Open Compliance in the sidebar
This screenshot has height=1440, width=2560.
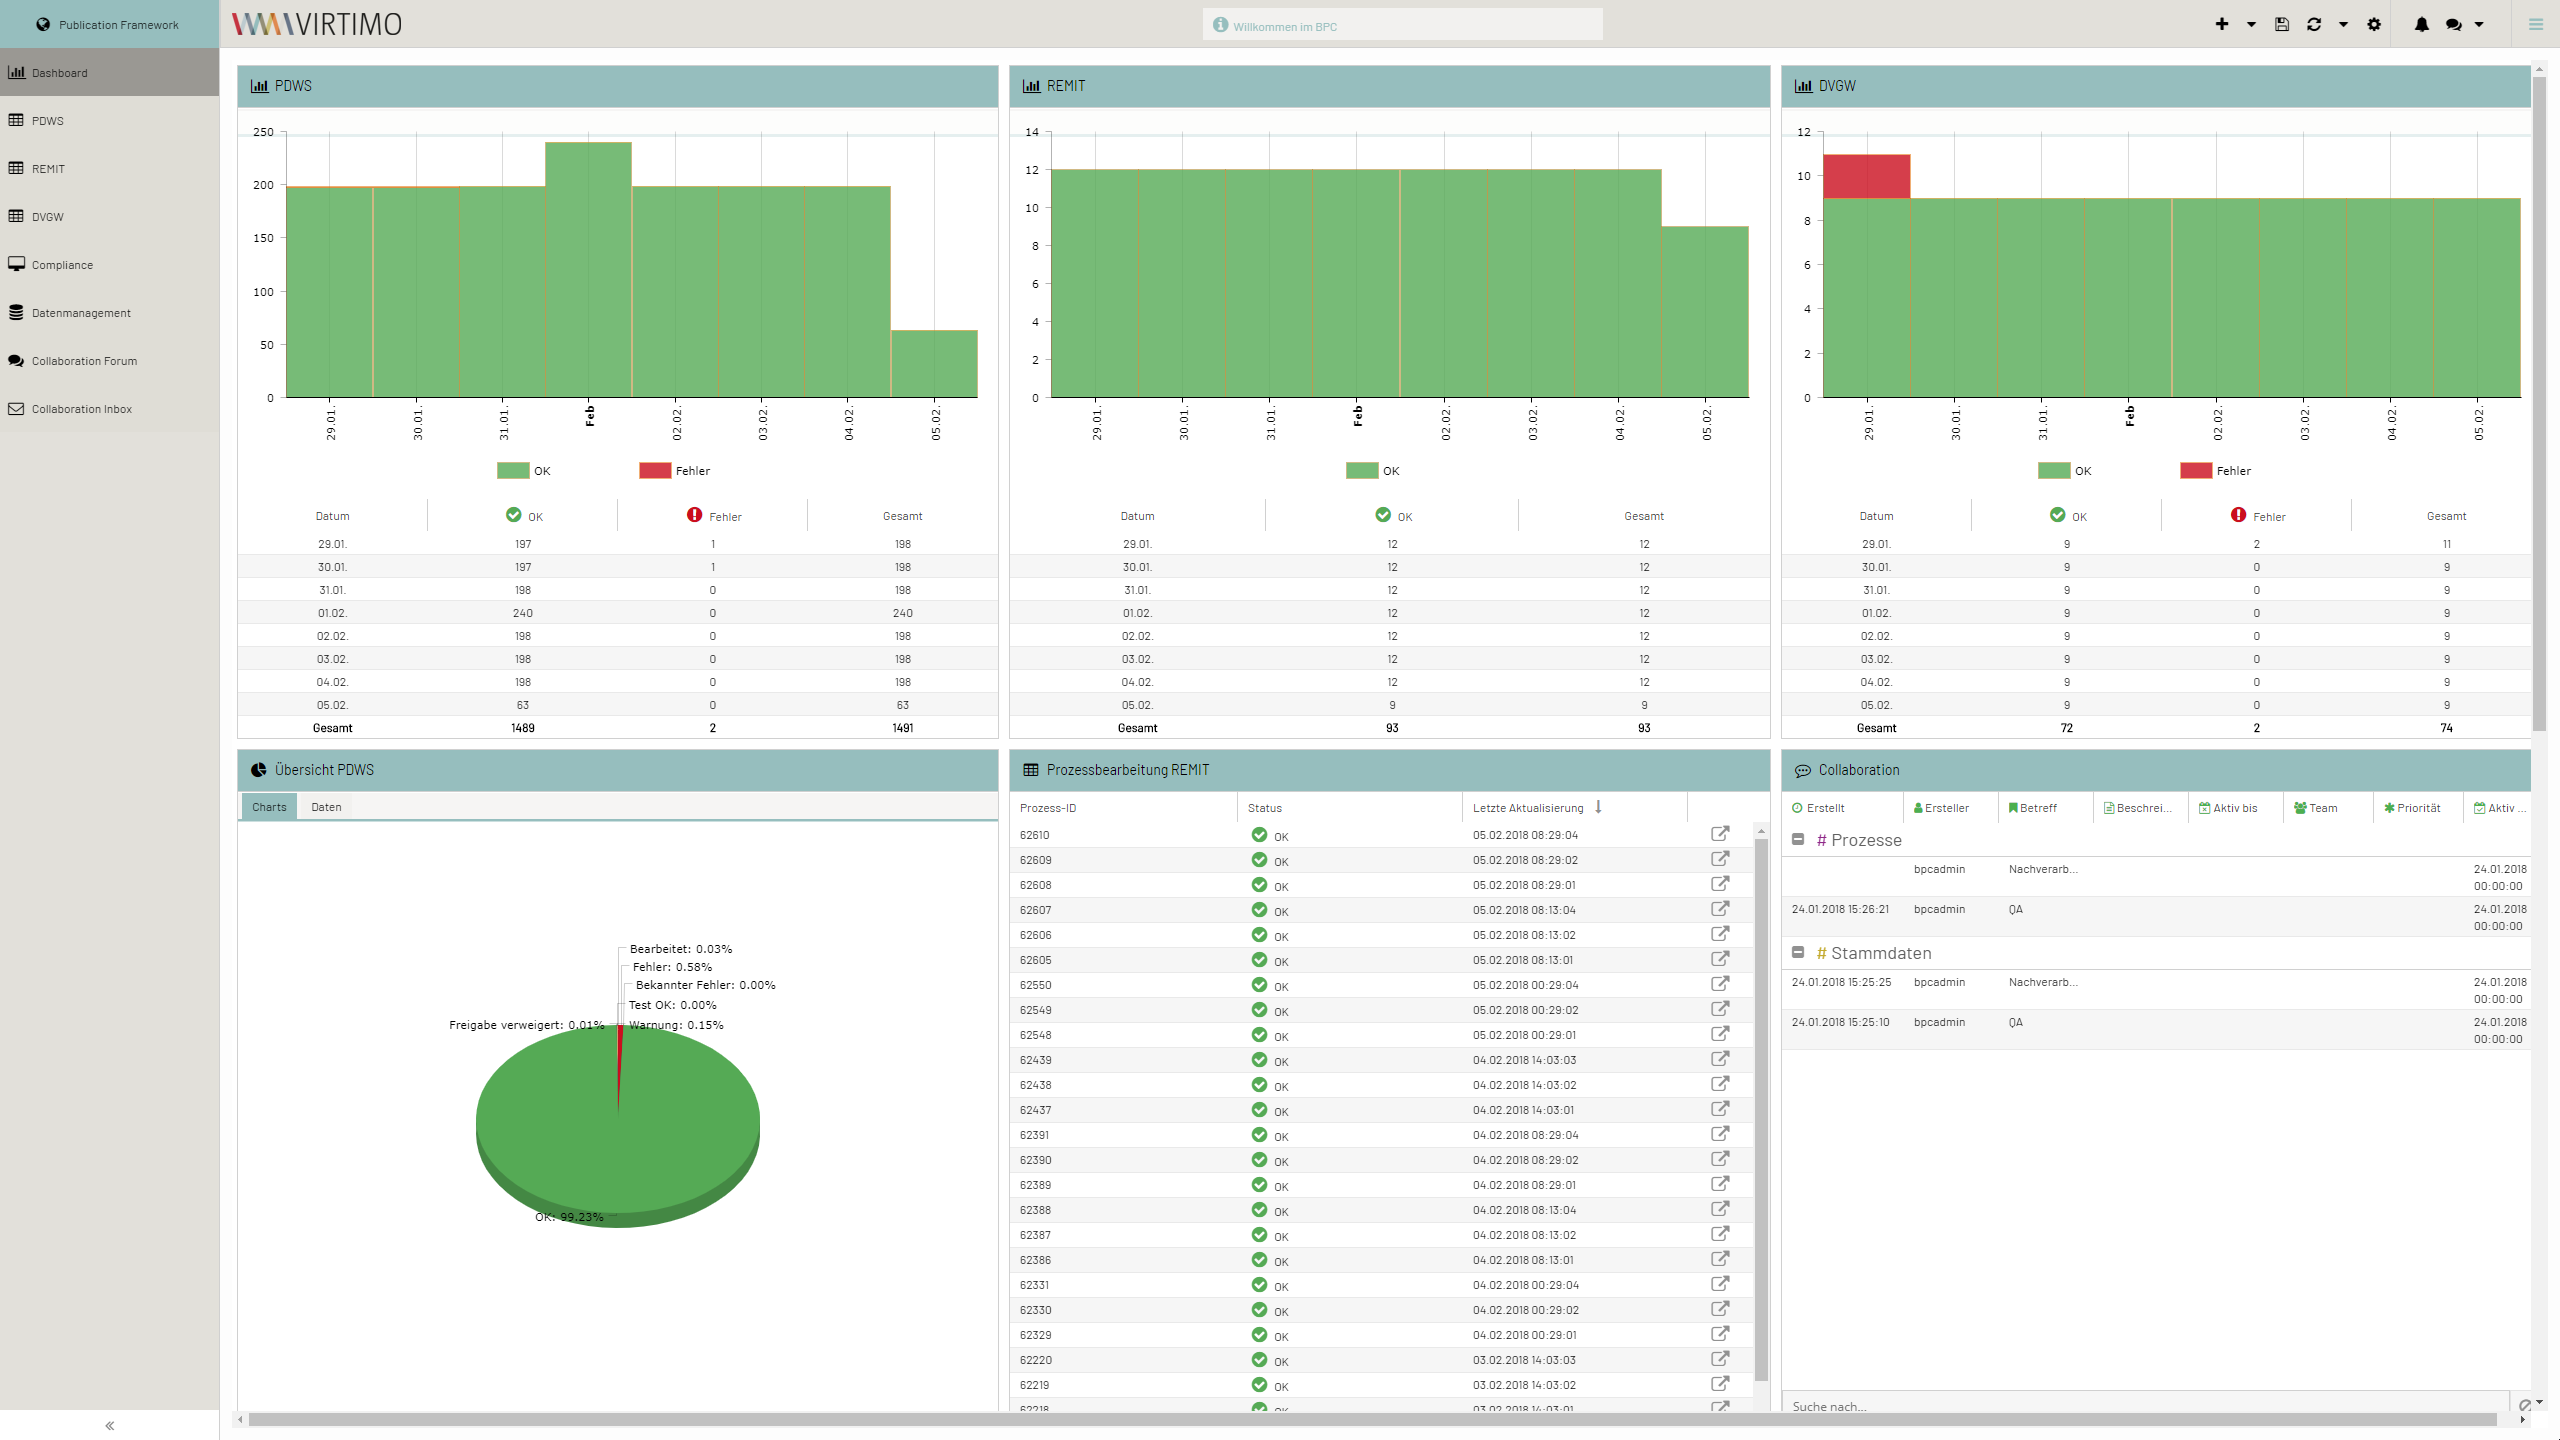pyautogui.click(x=109, y=264)
